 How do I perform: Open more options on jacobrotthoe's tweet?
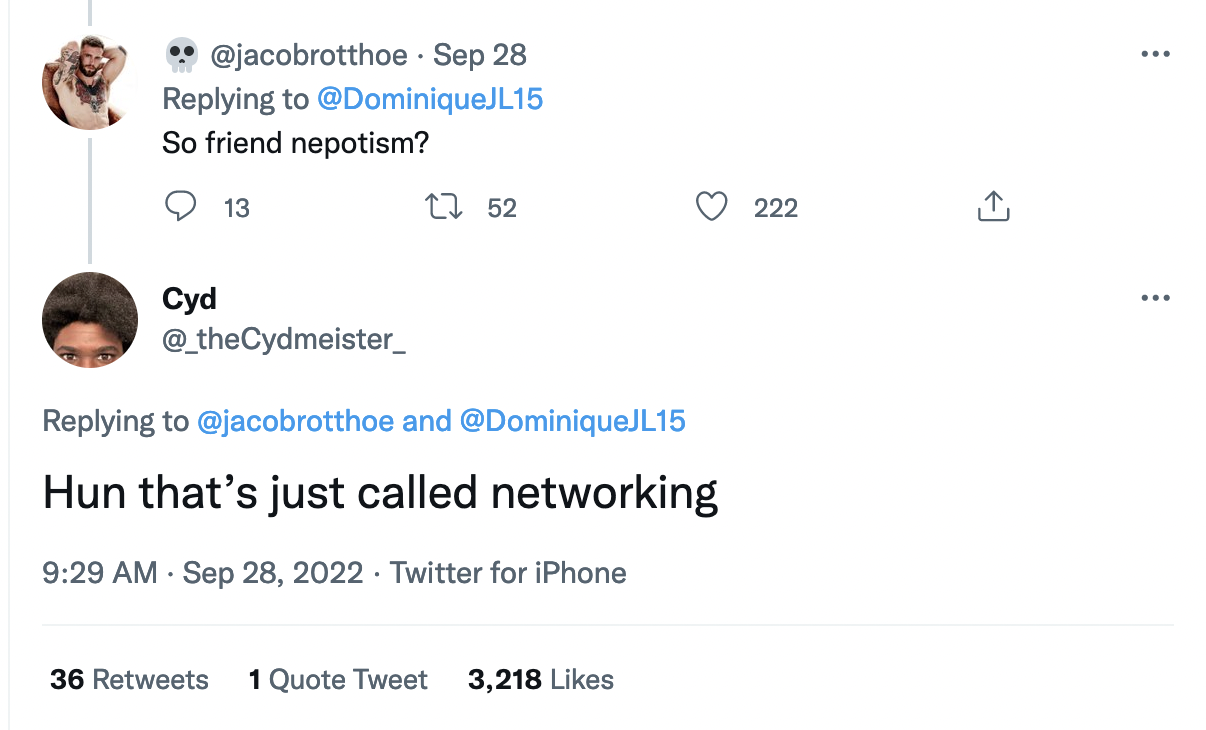tap(1155, 54)
